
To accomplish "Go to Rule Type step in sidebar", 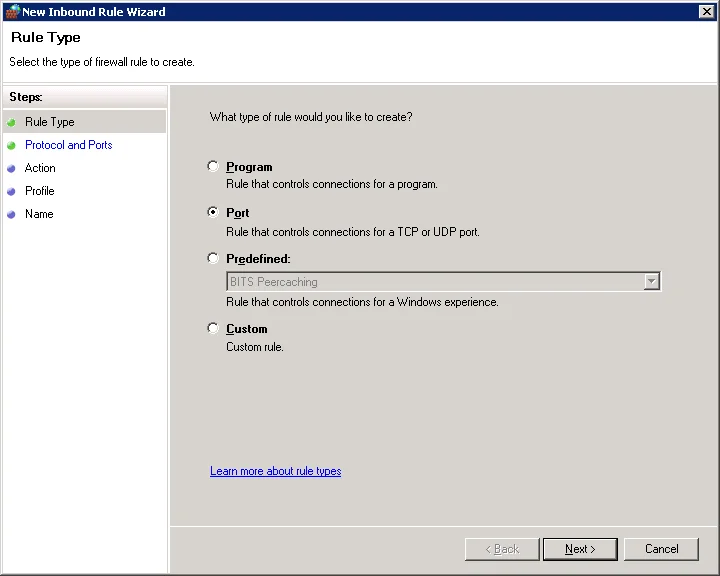I will (x=50, y=122).
